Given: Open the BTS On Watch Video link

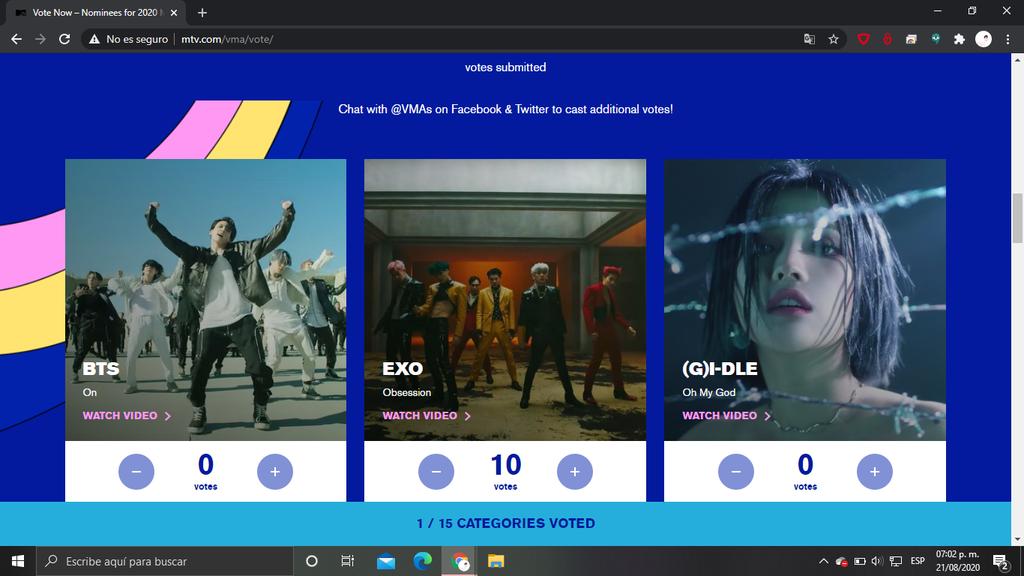Looking at the screenshot, I should (x=127, y=415).
